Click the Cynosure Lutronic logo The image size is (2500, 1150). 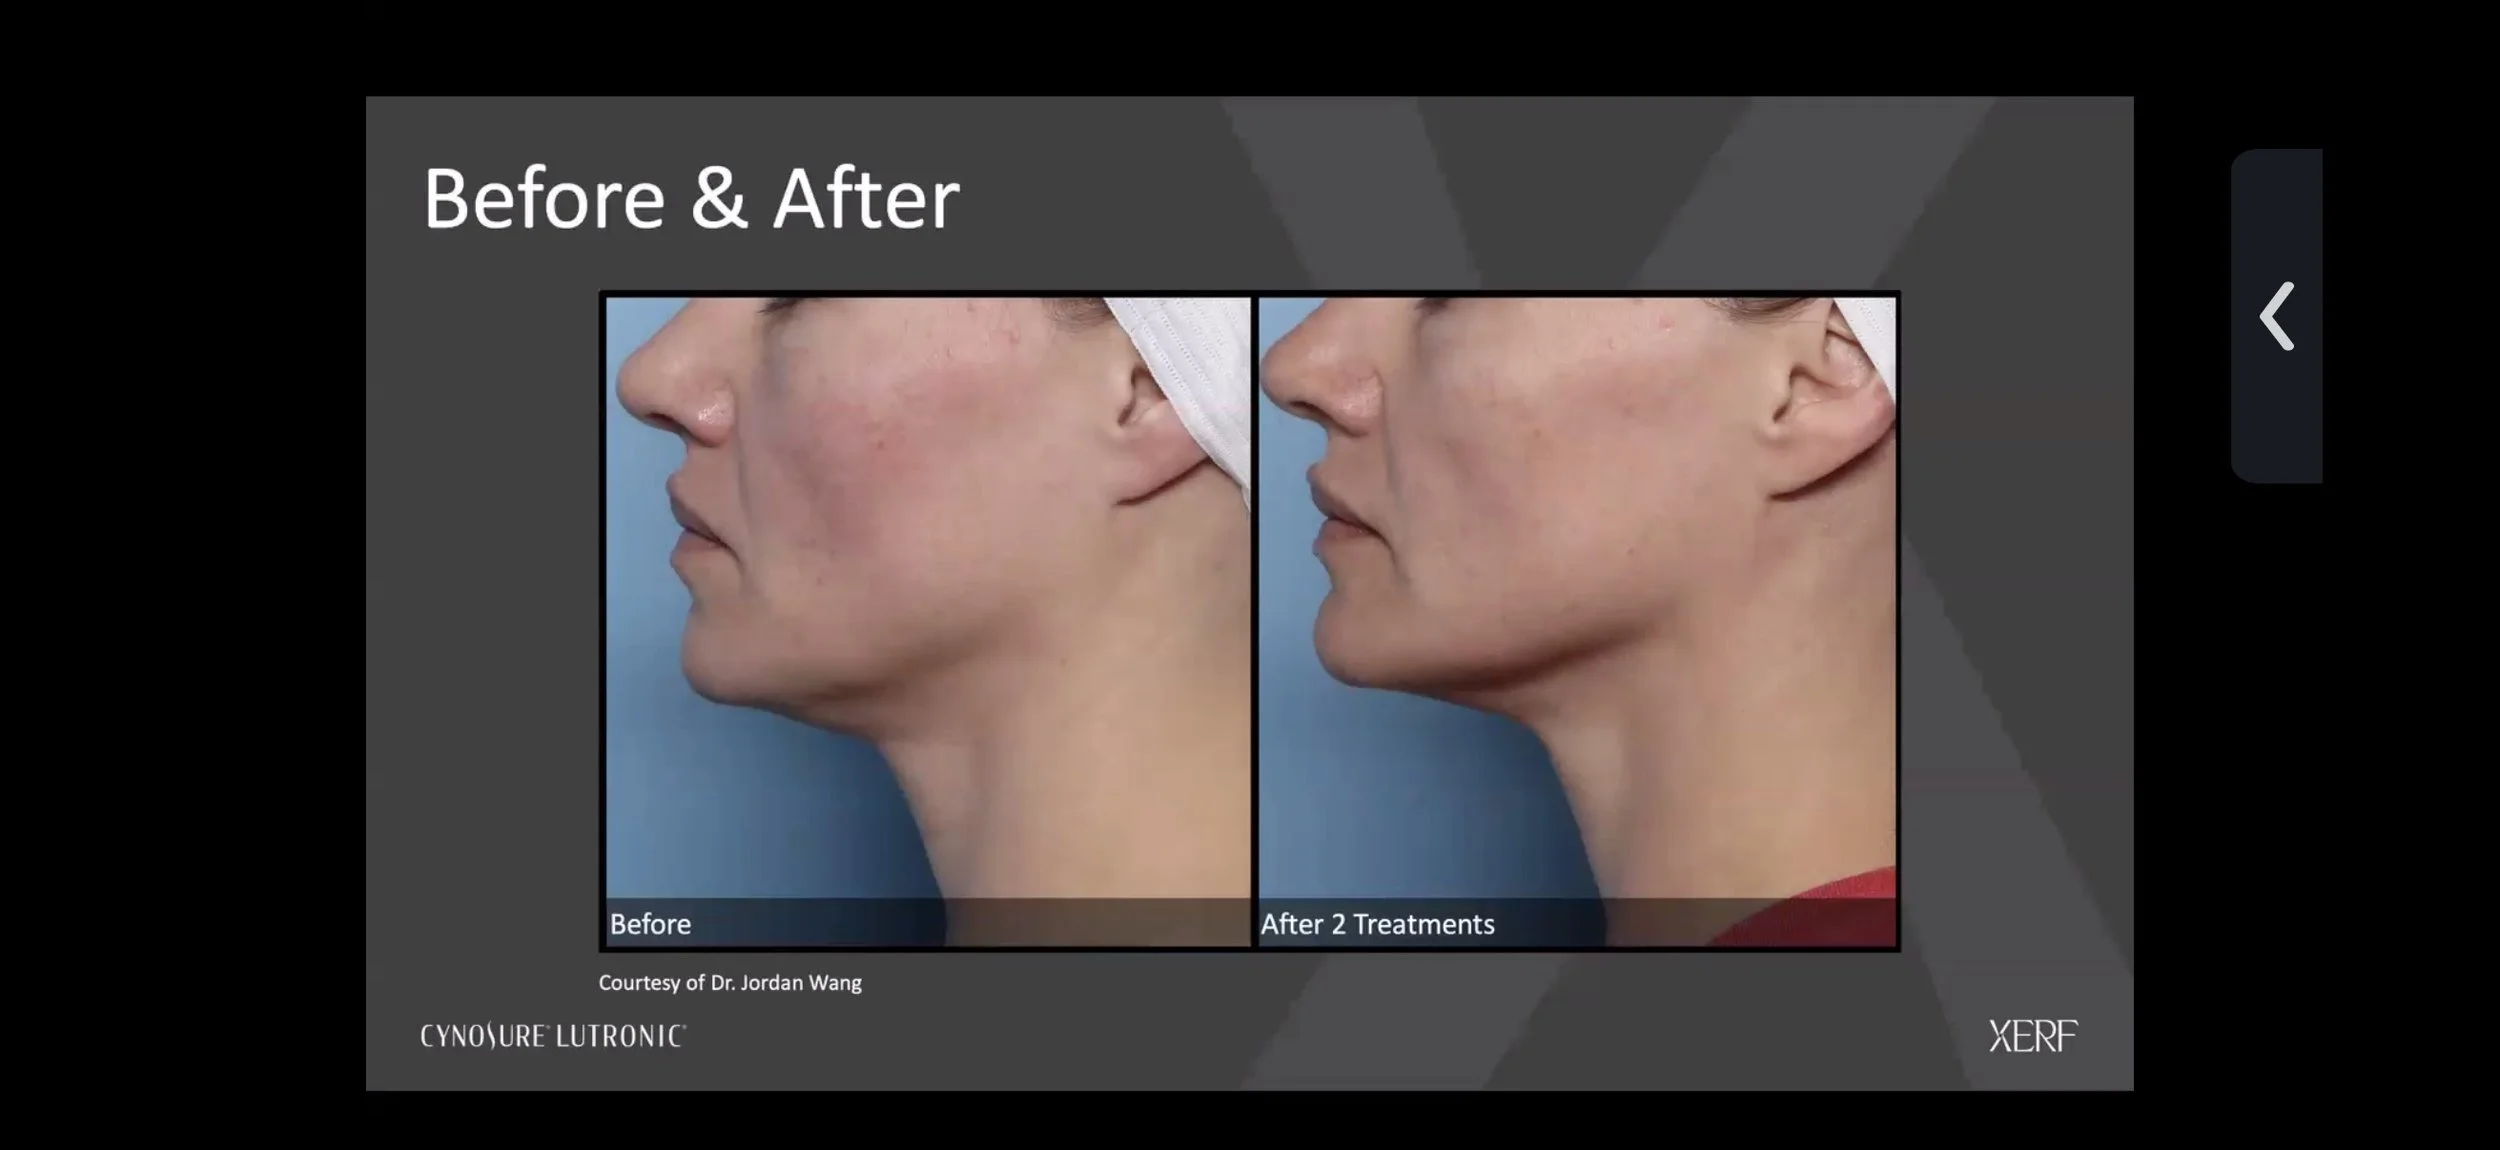tap(553, 1036)
